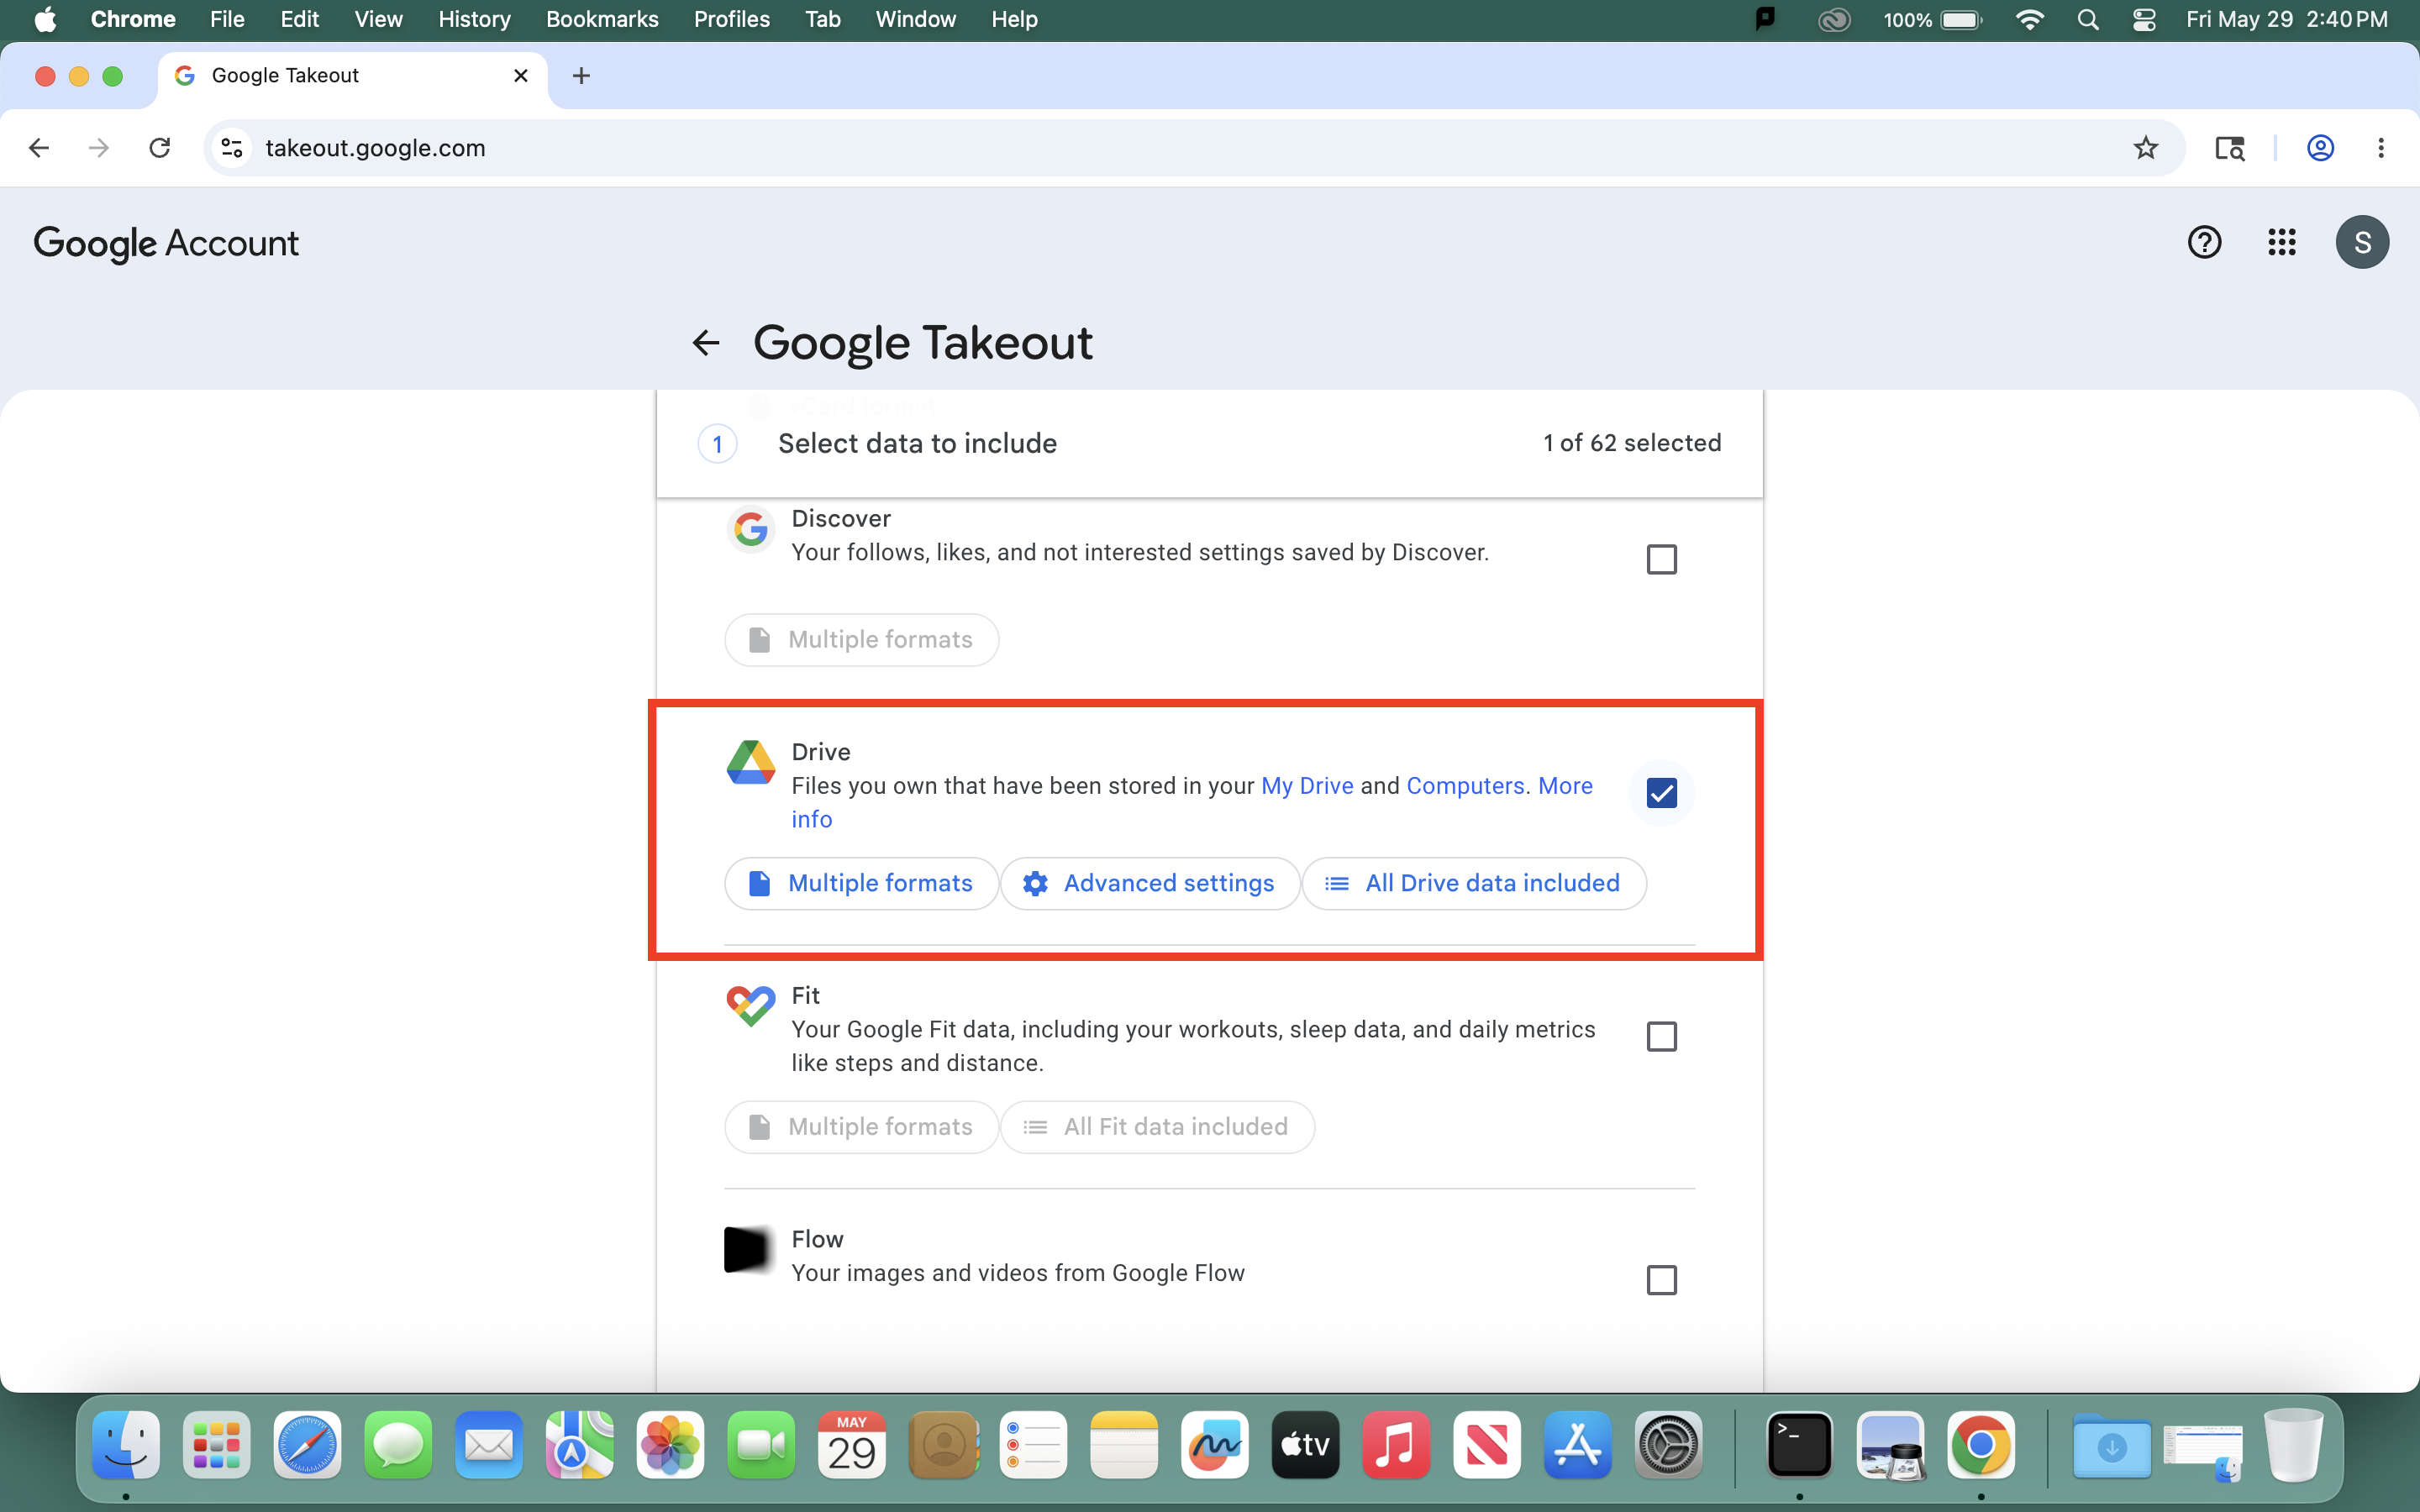Click the 'Select data to include' heading
This screenshot has height=1512, width=2420.
(917, 443)
